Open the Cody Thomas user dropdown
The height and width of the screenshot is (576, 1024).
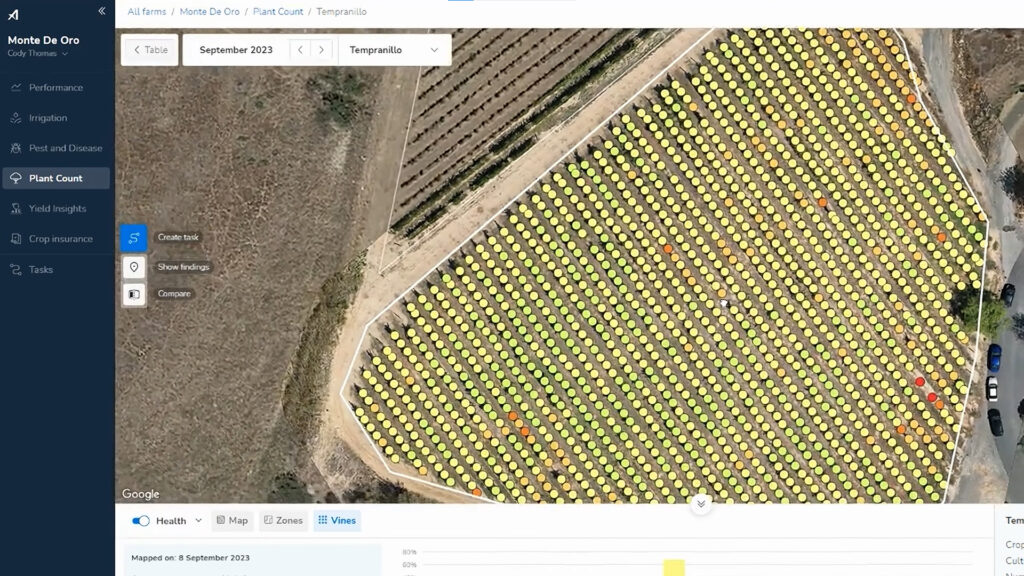tap(38, 54)
